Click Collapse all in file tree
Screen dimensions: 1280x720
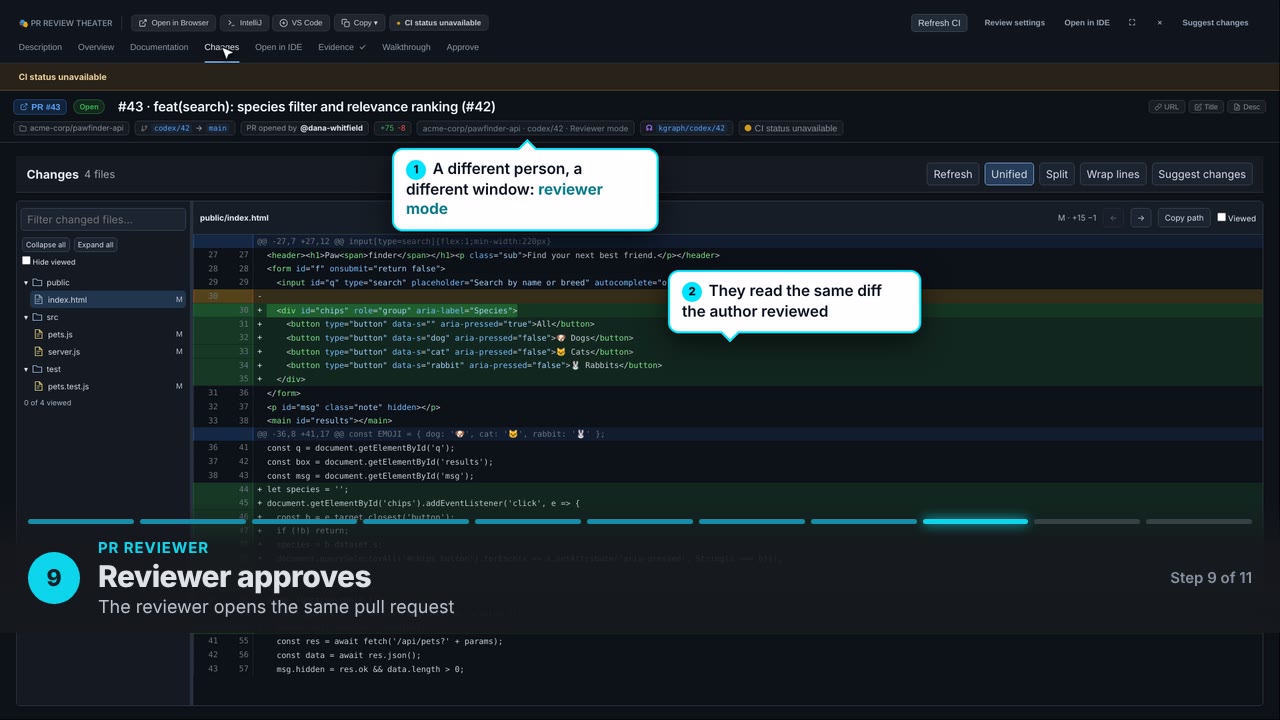(x=46, y=245)
